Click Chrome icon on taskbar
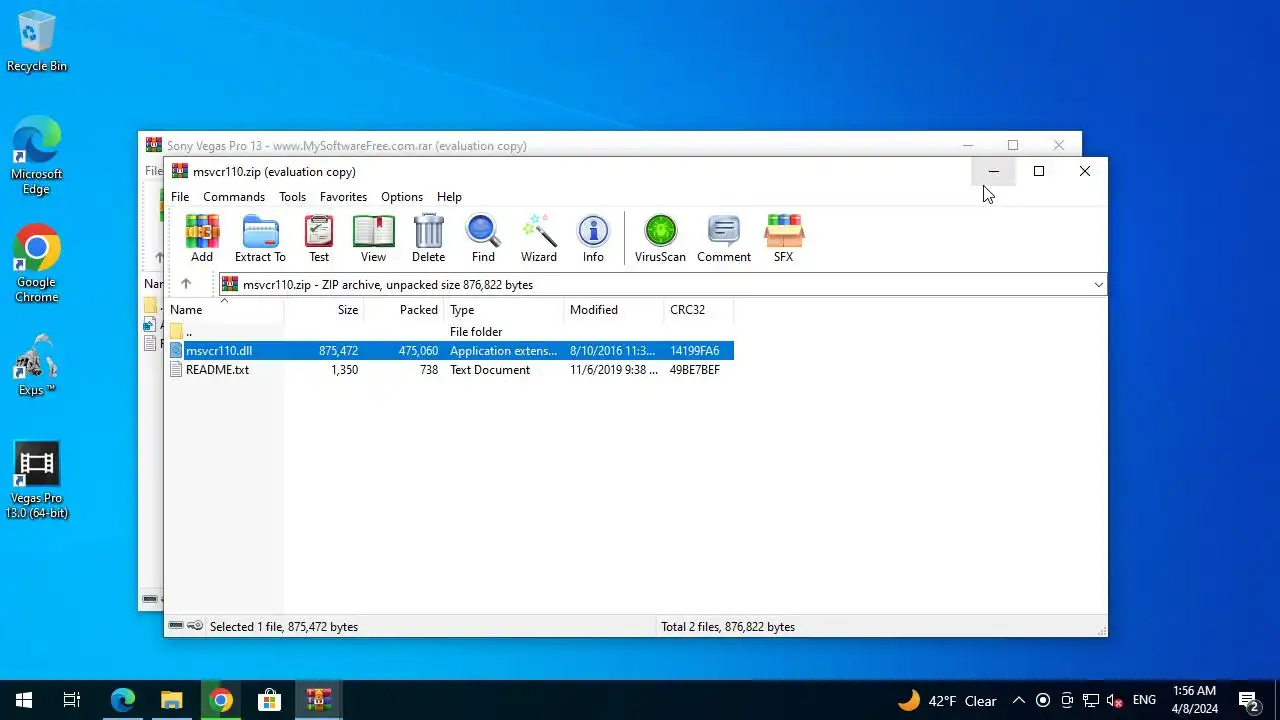The image size is (1280, 720). (x=221, y=700)
